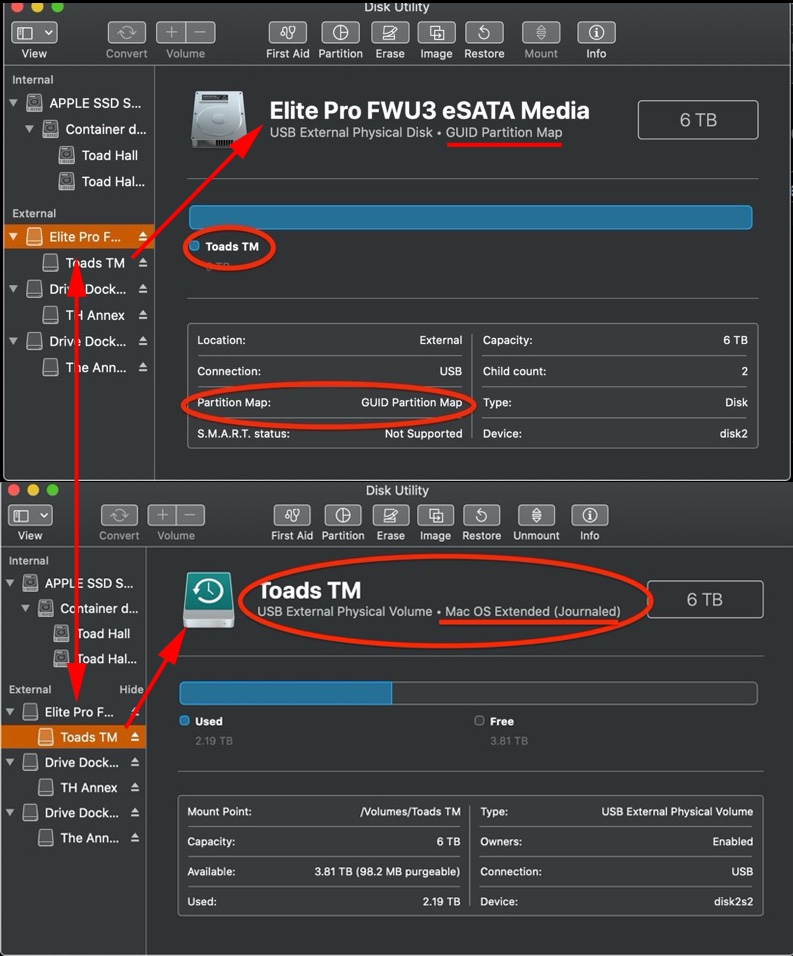Eject The Ann... volume in top window sidebar
This screenshot has width=793, height=956.
(143, 368)
